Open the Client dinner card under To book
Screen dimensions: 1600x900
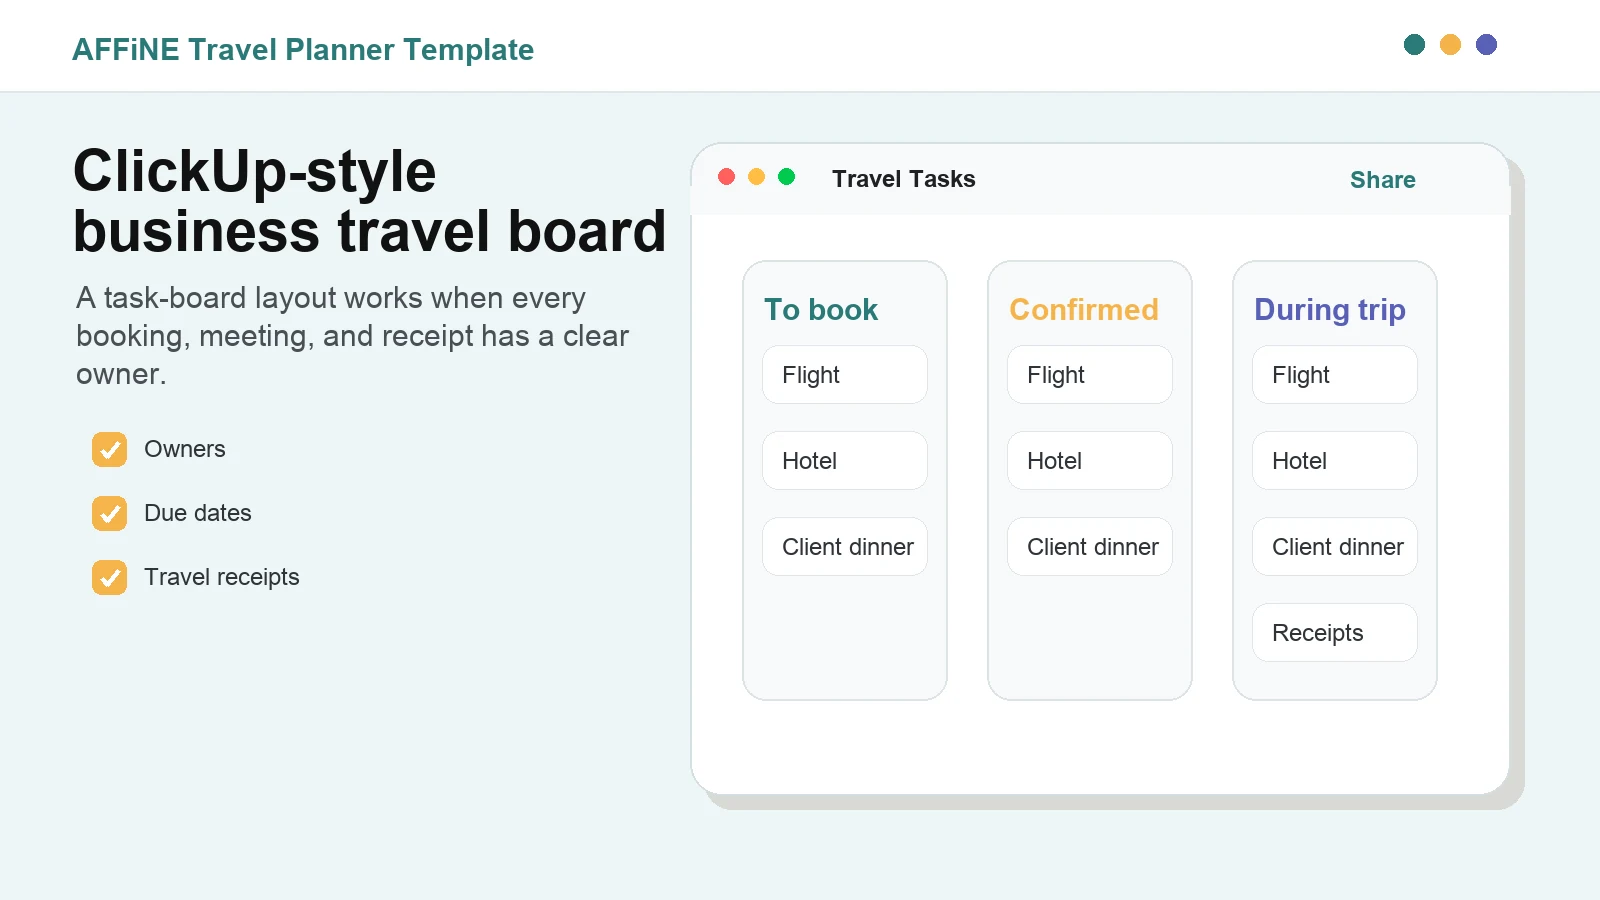[845, 547]
